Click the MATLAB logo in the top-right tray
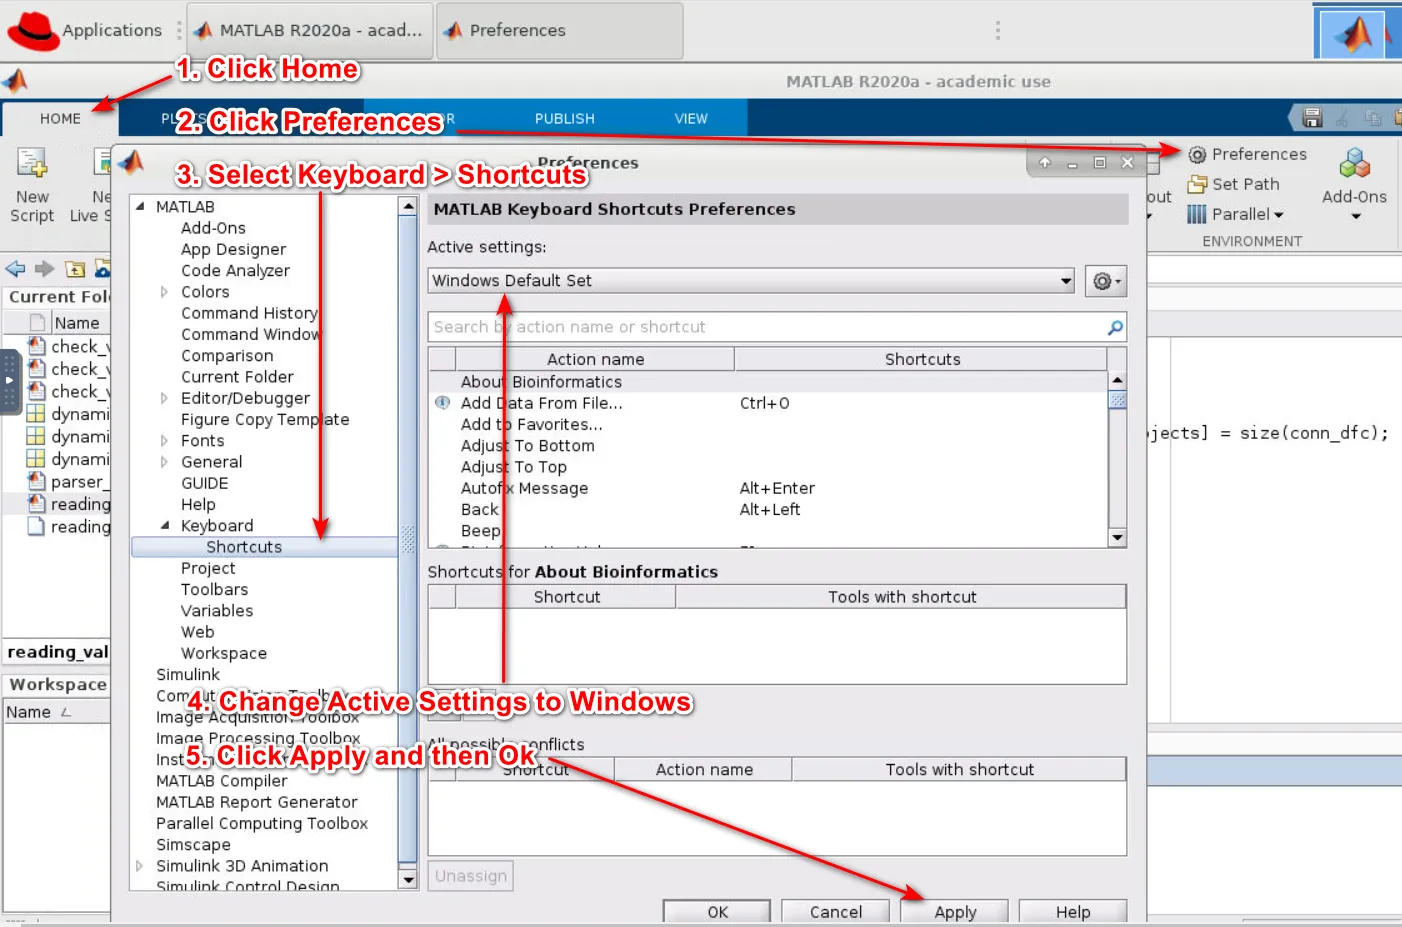This screenshot has height=927, width=1402. pos(1354,33)
